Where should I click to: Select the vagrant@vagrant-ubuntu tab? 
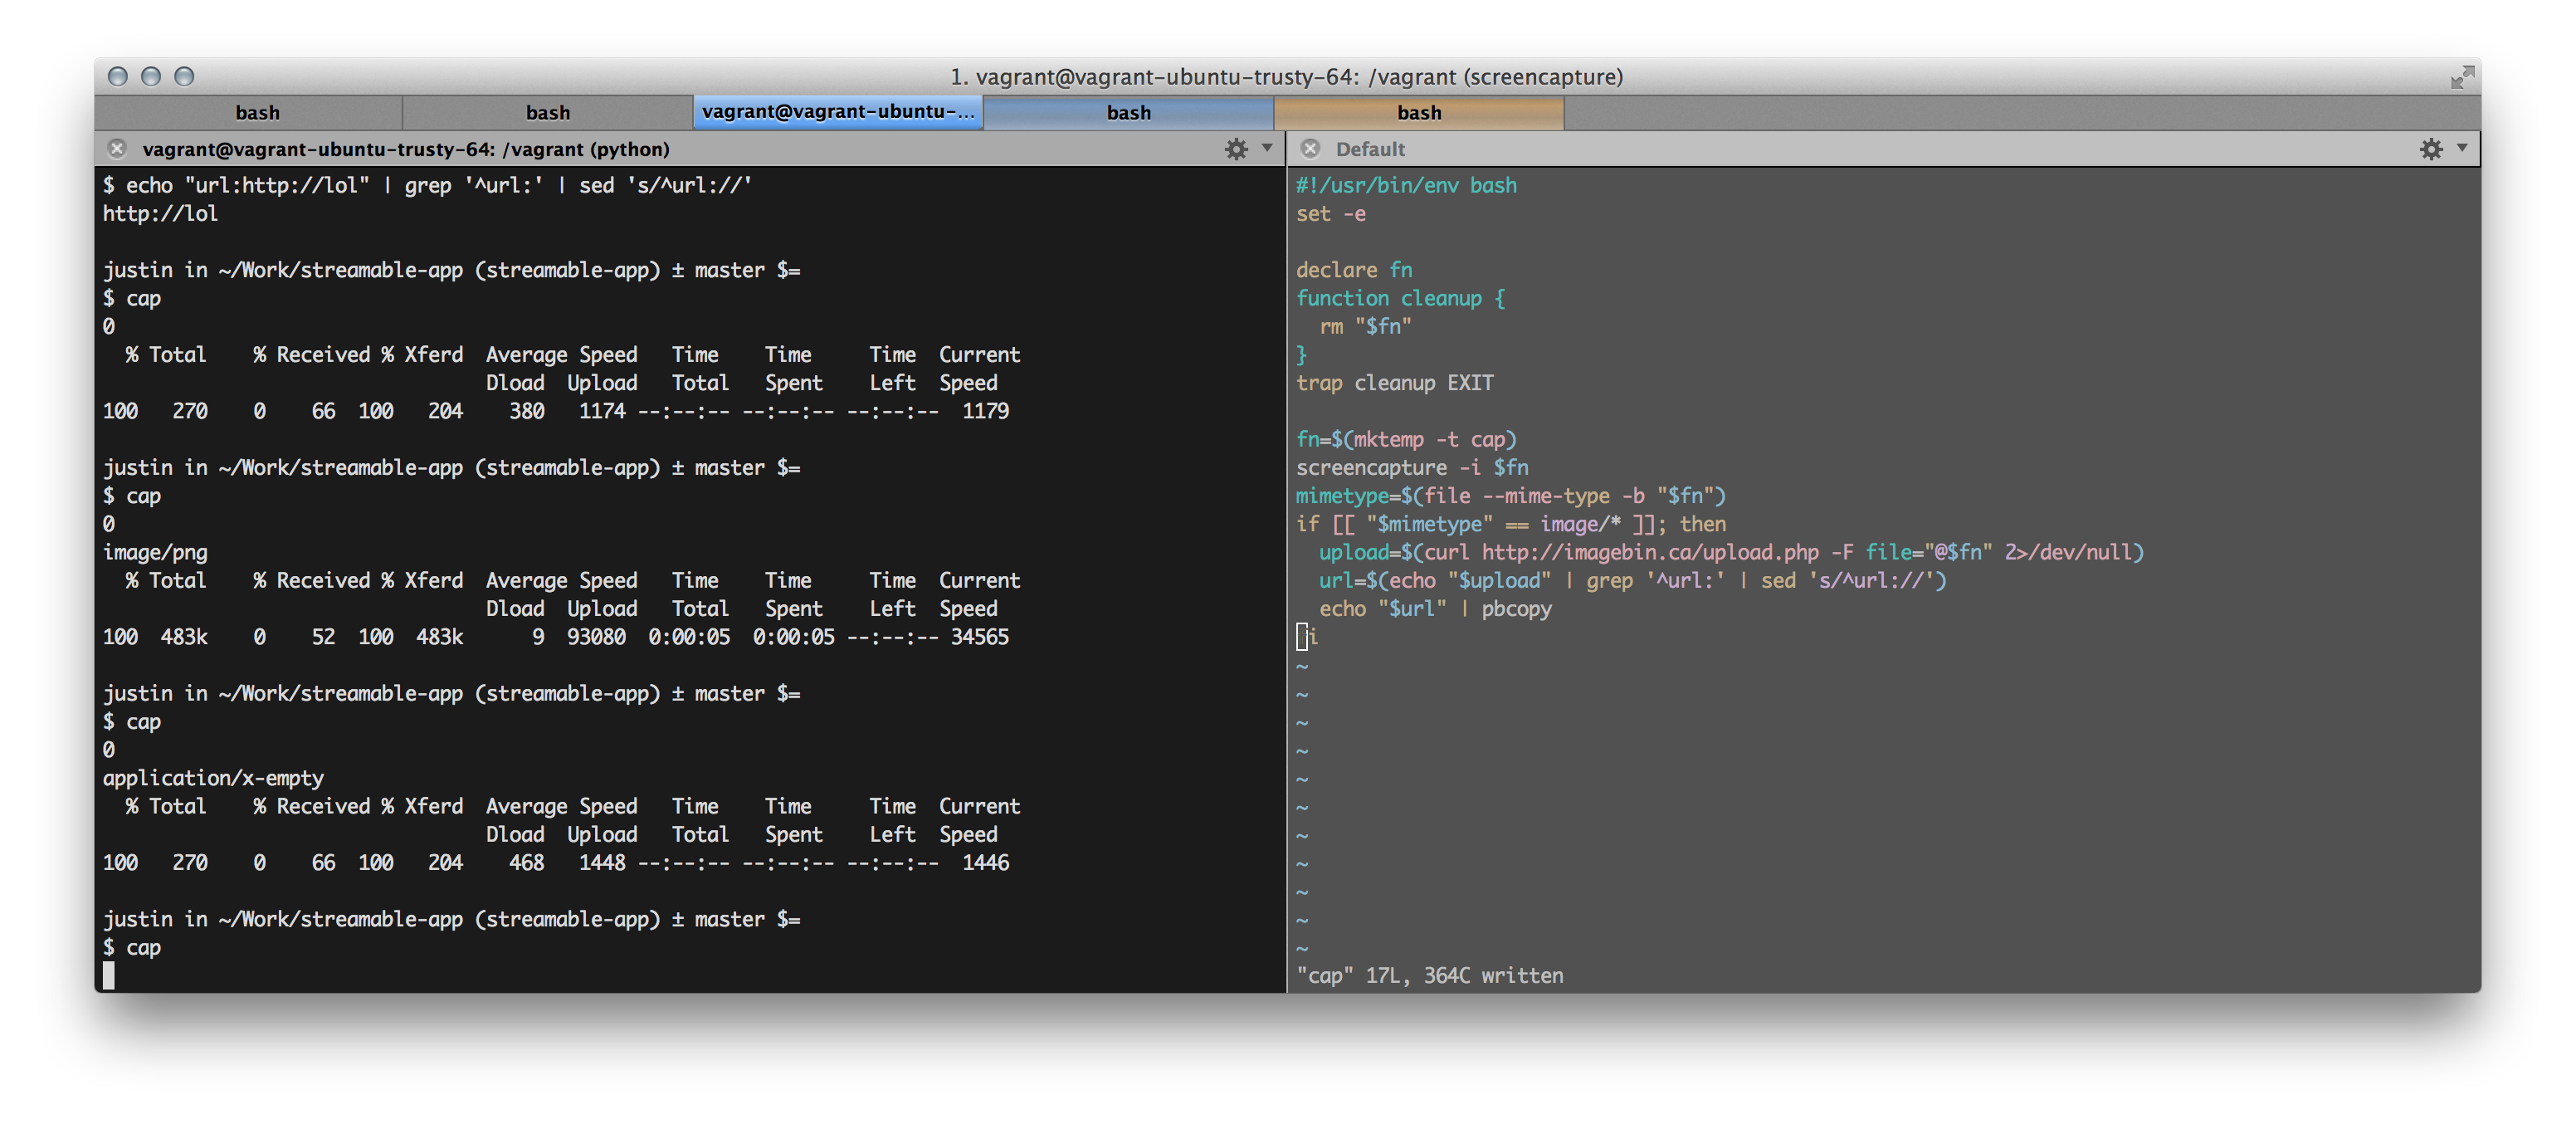point(837,112)
